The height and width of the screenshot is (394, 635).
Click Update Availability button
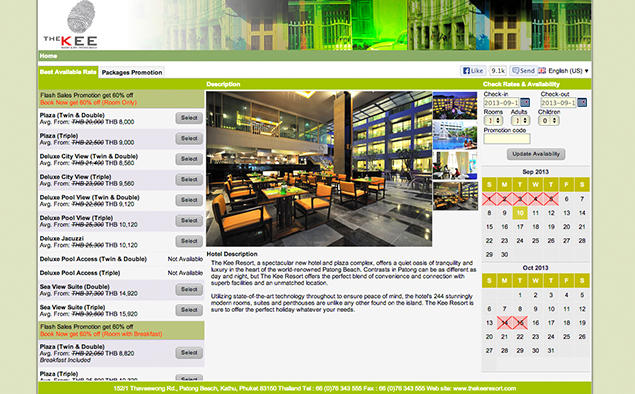pos(536,154)
